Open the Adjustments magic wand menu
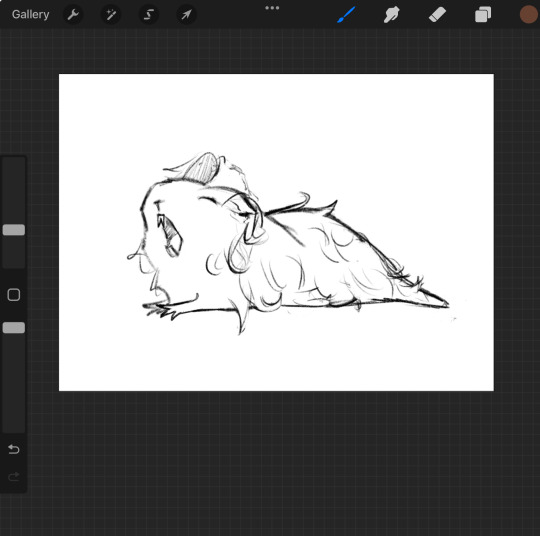Viewport: 540px width, 536px height. tap(111, 15)
